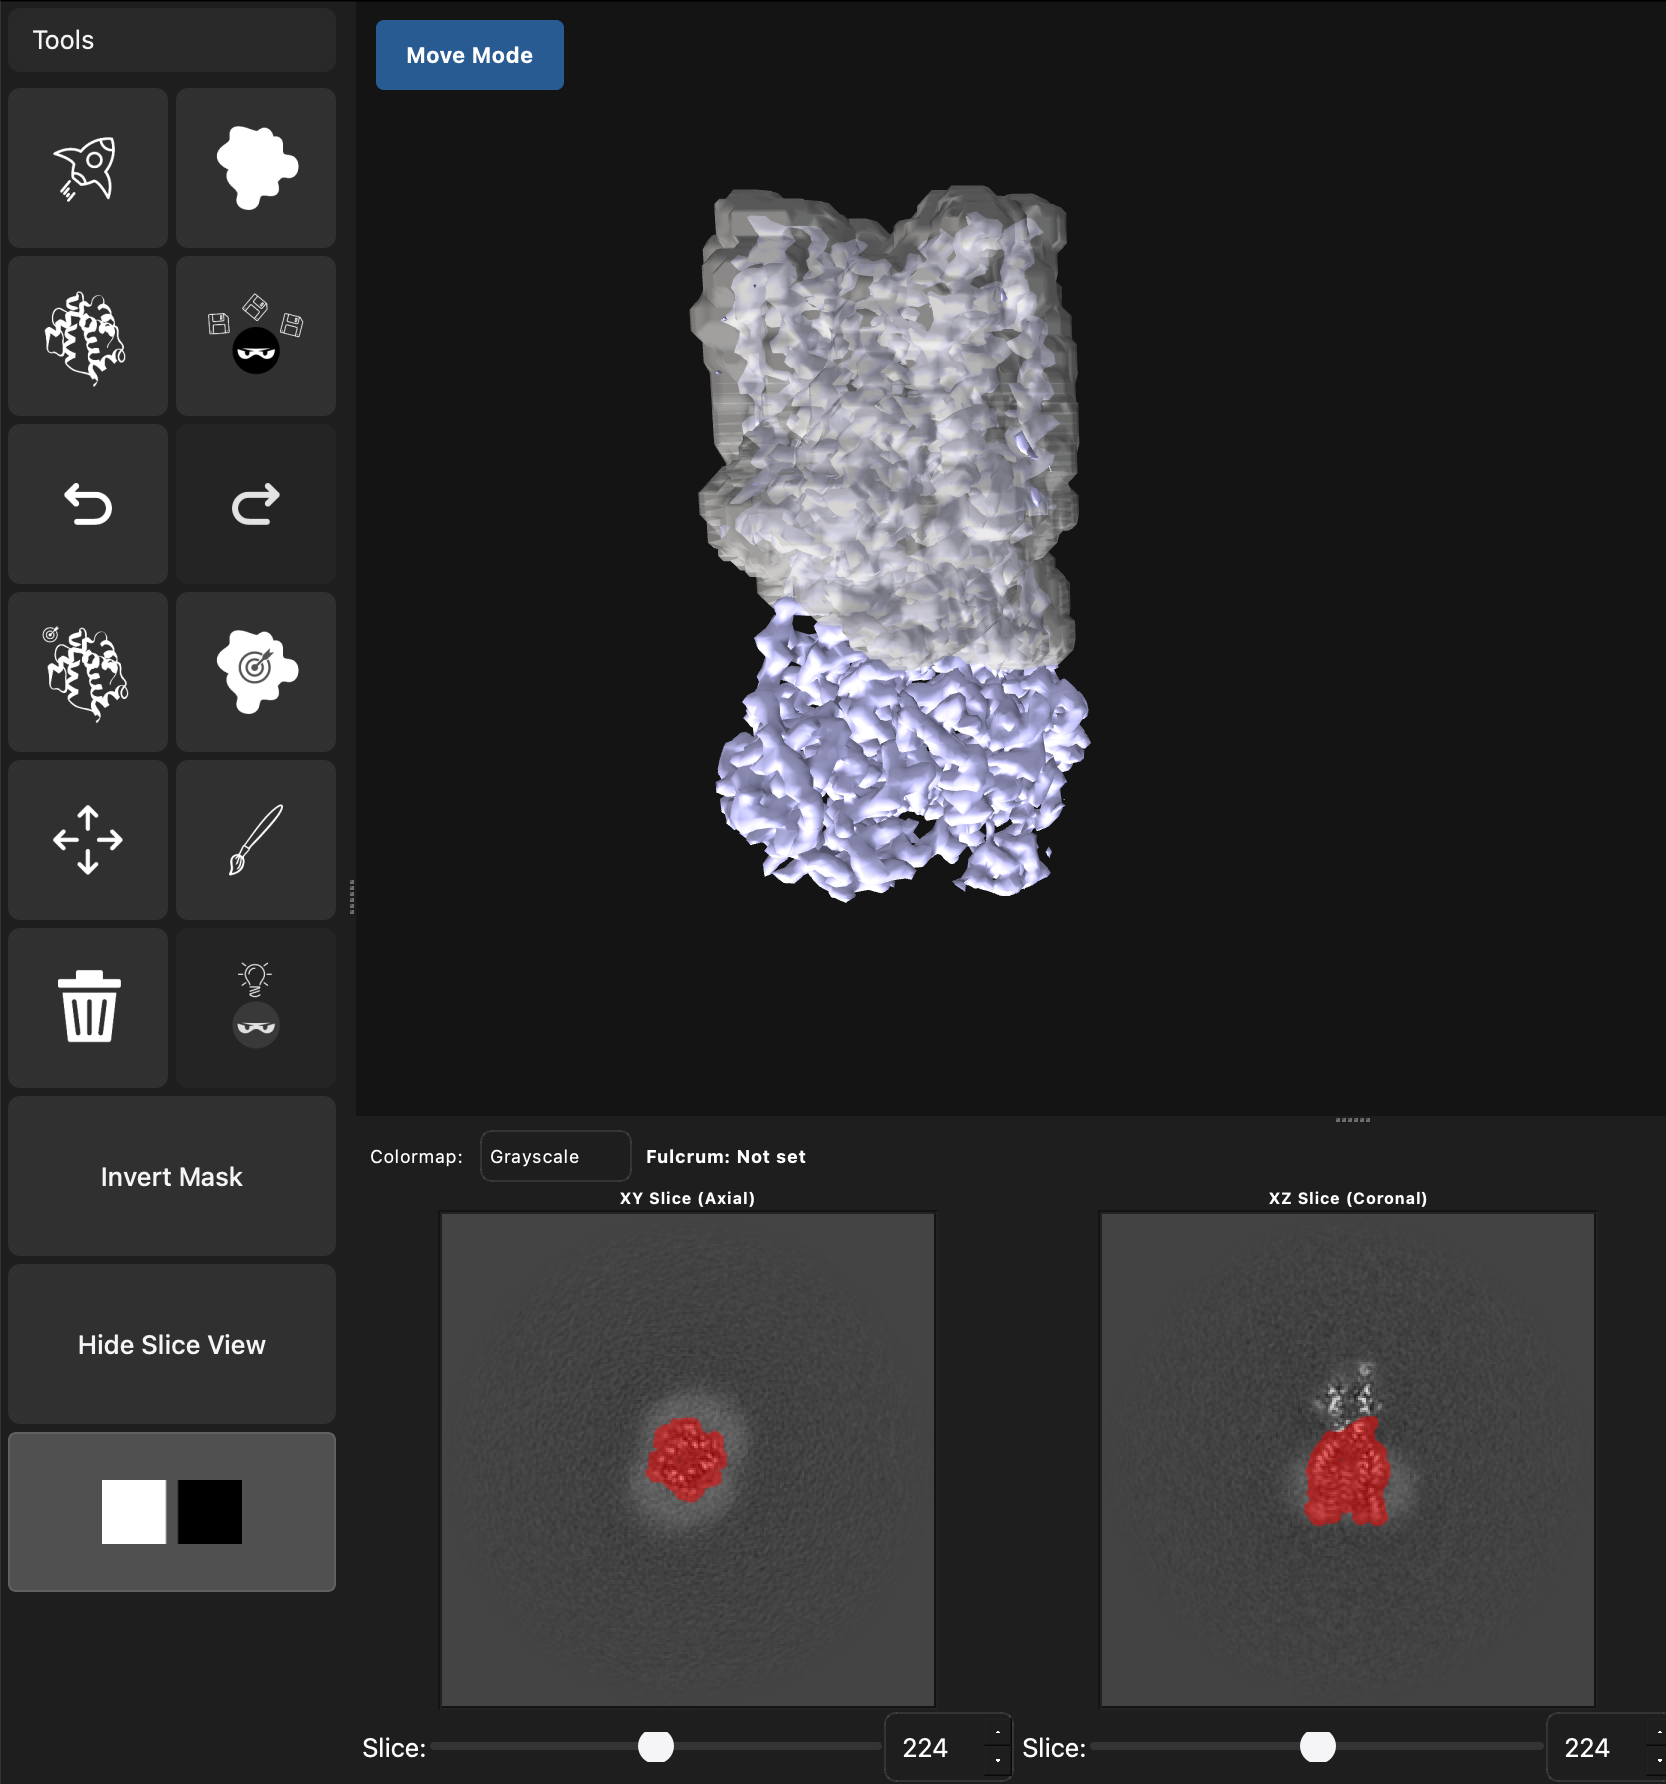
Task: Select the brain with target icon
Action: click(x=88, y=672)
